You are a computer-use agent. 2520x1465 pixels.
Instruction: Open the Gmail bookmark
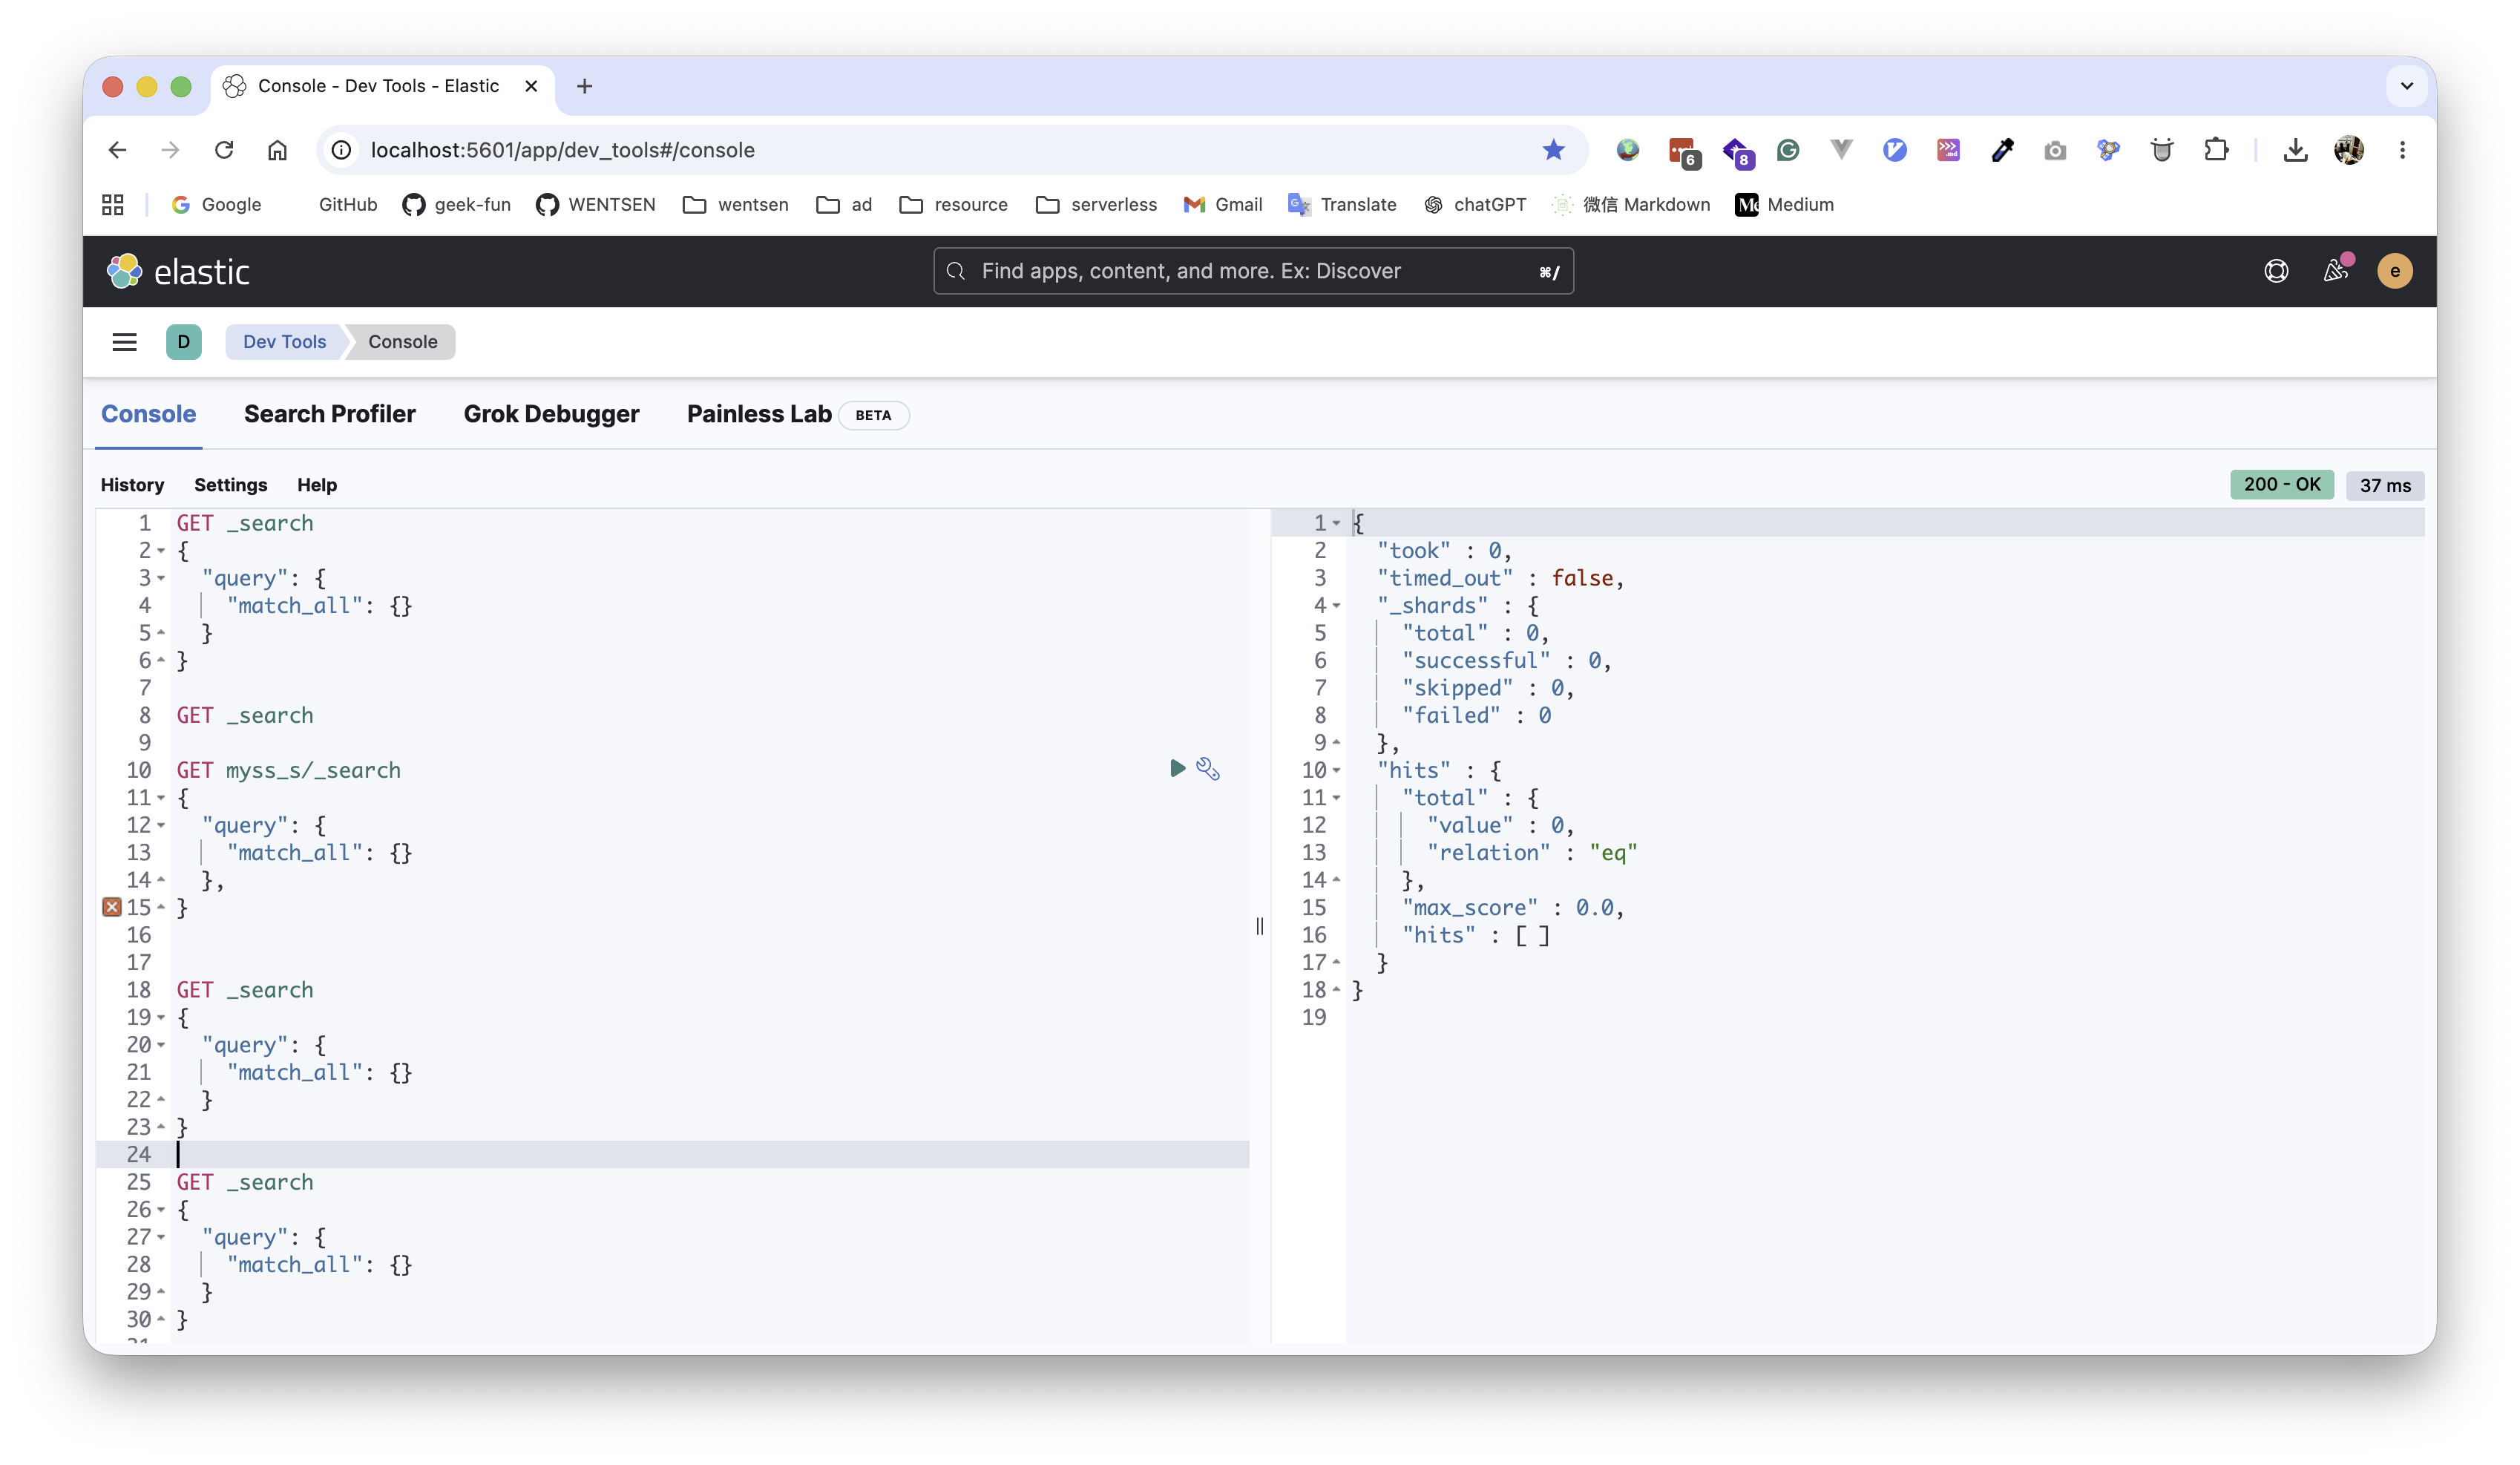pyautogui.click(x=1223, y=205)
